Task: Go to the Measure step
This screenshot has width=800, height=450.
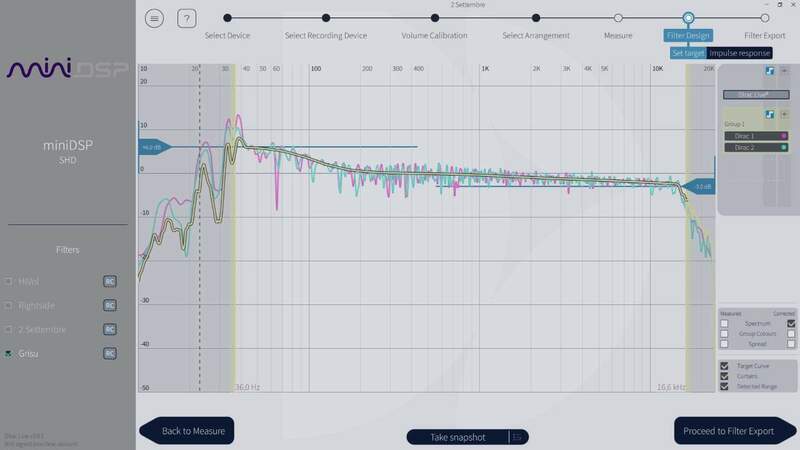Action: click(x=618, y=18)
